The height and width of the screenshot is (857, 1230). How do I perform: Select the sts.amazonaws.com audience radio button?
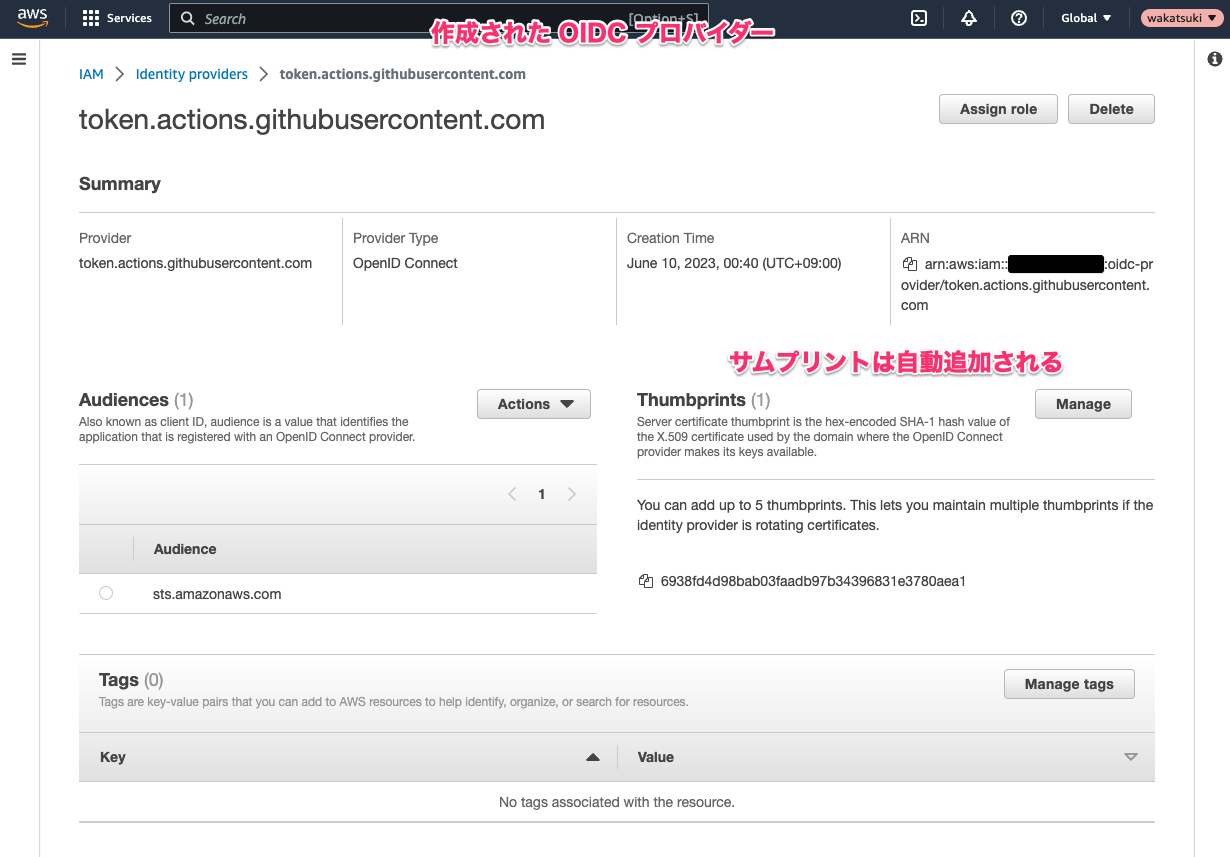pos(106,592)
